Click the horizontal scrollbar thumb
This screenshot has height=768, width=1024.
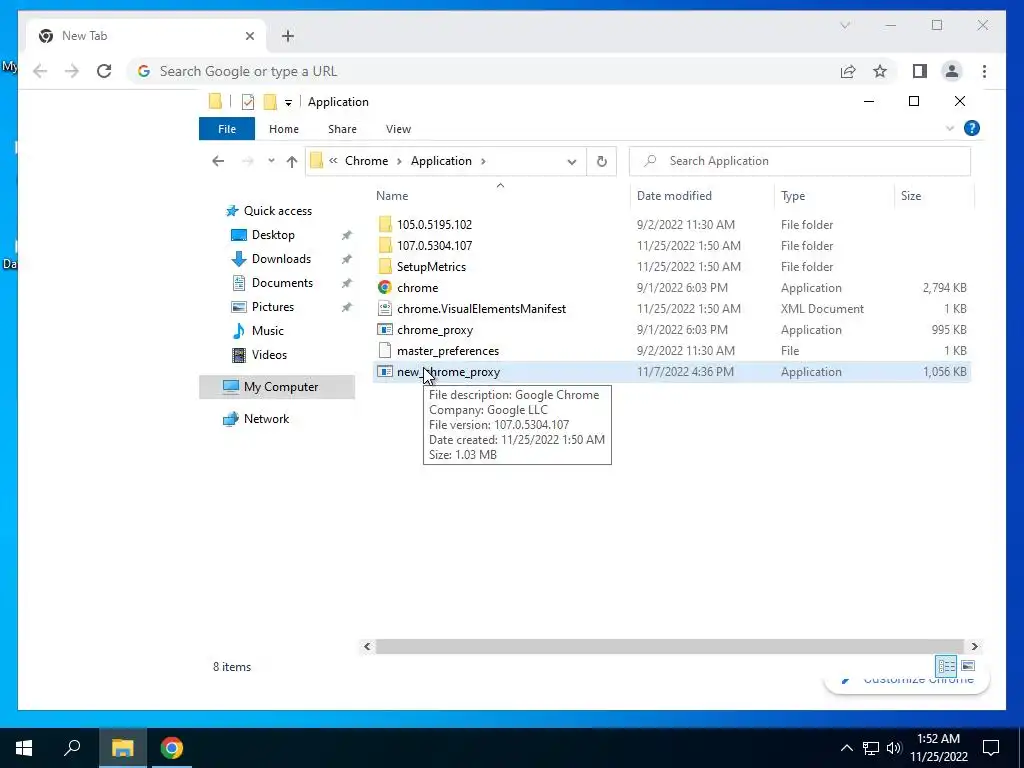669,647
